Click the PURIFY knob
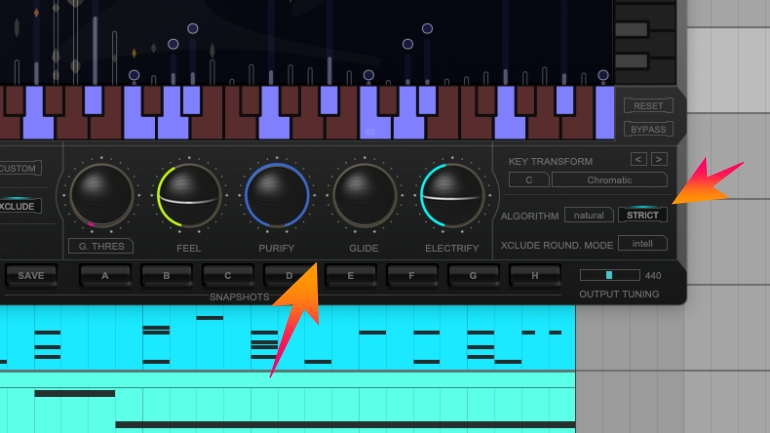 click(x=277, y=196)
